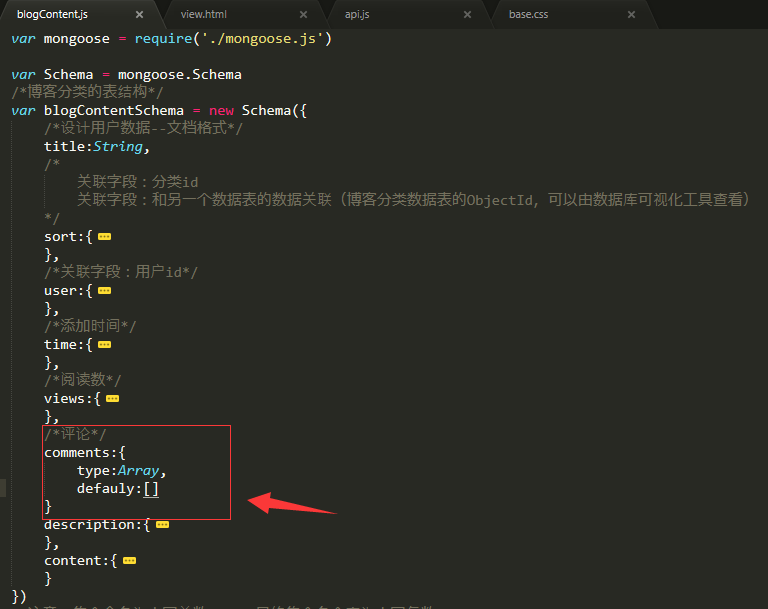Click the Array type keyword
This screenshot has width=768, height=609.
(x=139, y=471)
